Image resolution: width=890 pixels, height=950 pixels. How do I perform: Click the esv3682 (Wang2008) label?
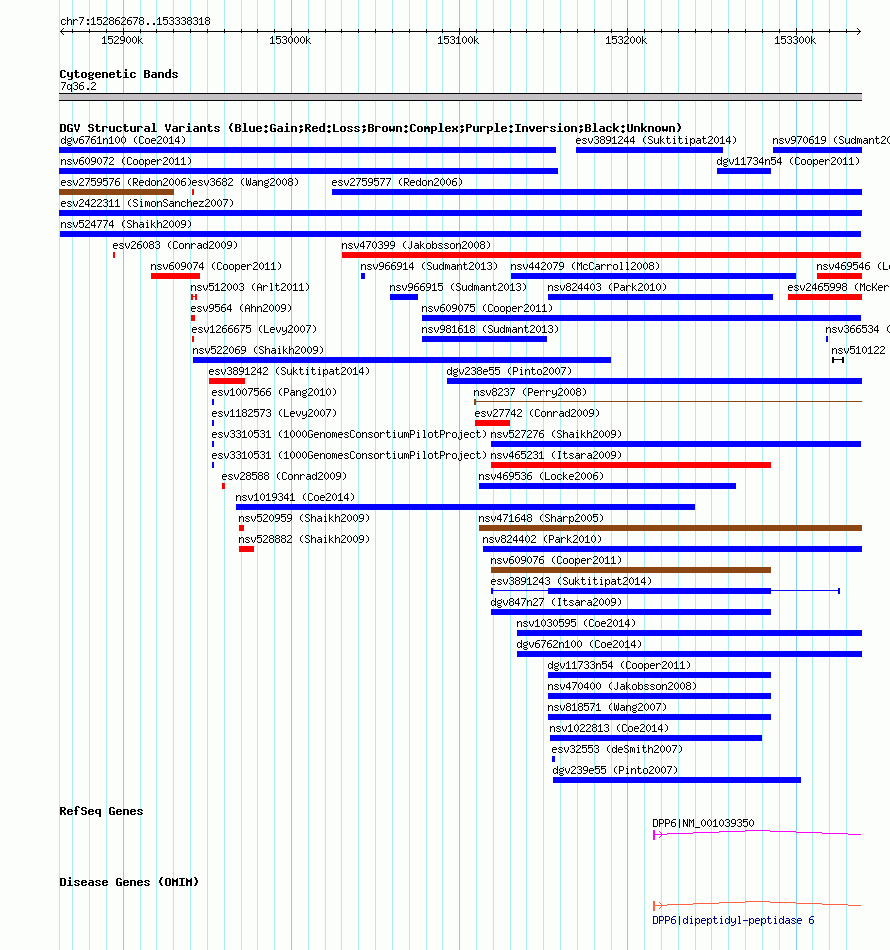245,182
